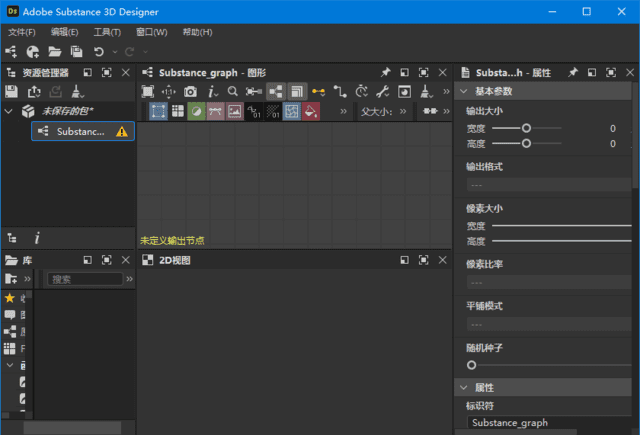Image resolution: width=640 pixels, height=435 pixels.
Task: Select the star favorites category in library
Action: [x=10, y=298]
